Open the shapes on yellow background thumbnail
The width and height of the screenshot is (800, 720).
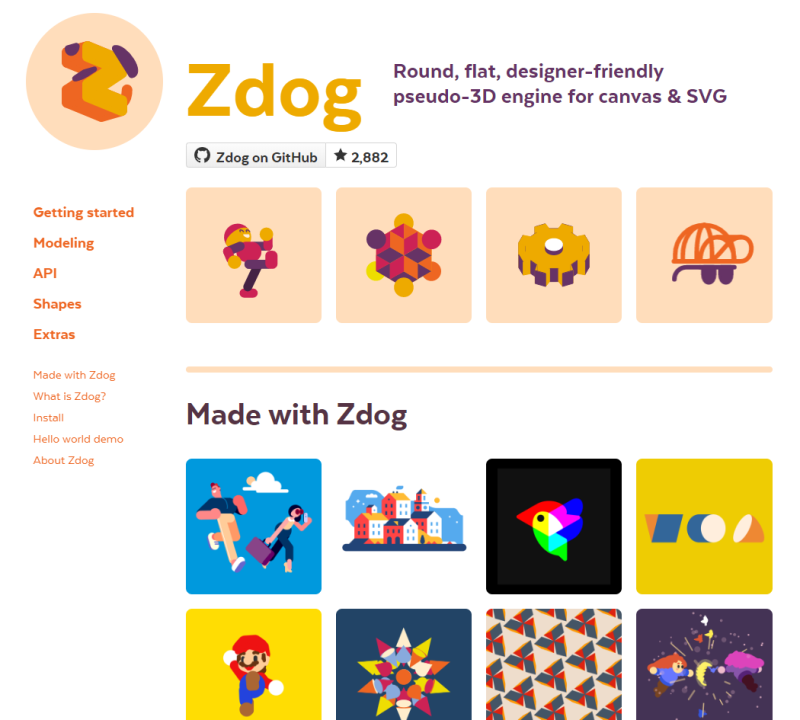[x=704, y=526]
